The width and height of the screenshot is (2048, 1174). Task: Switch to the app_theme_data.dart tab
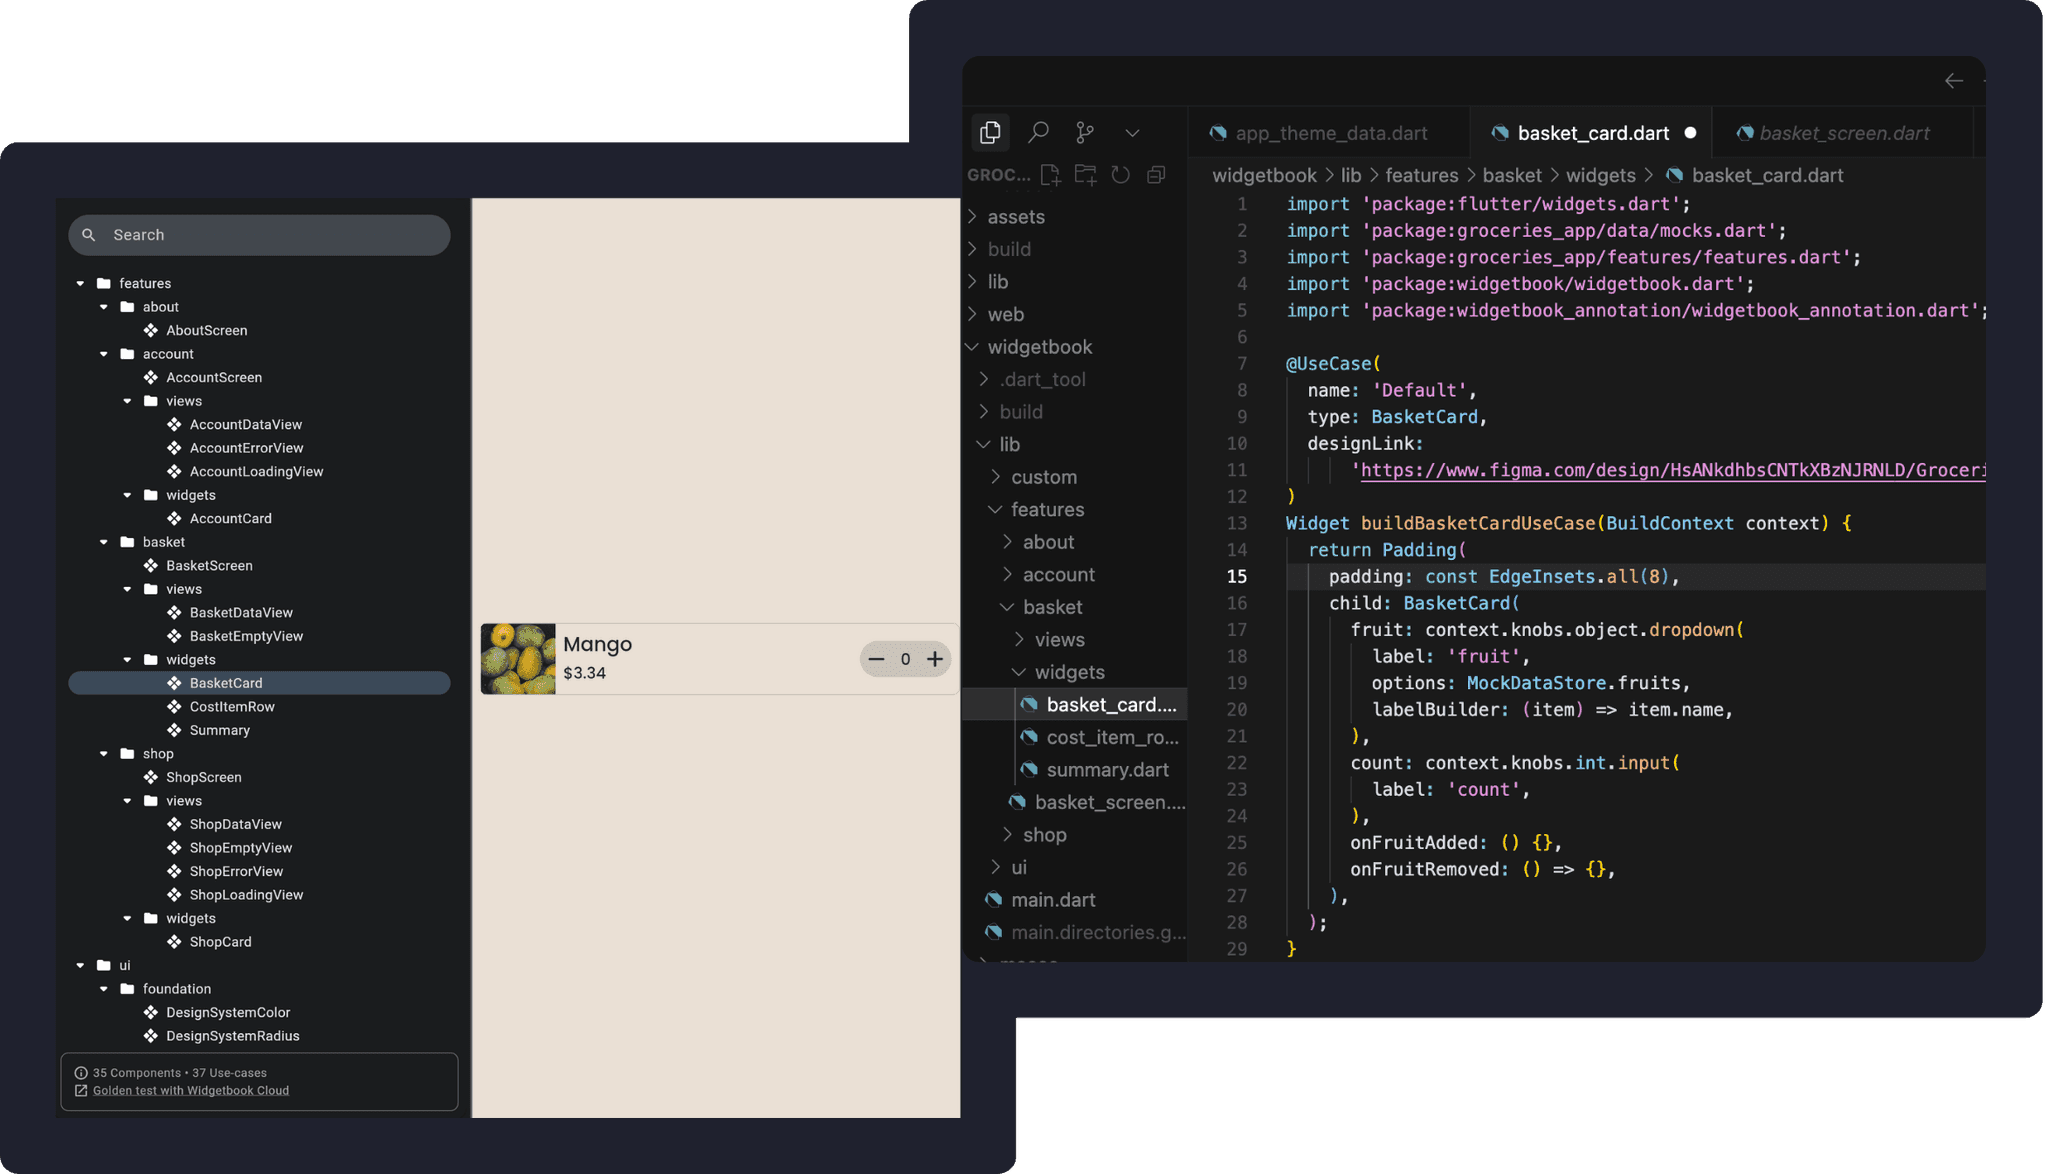(1331, 132)
